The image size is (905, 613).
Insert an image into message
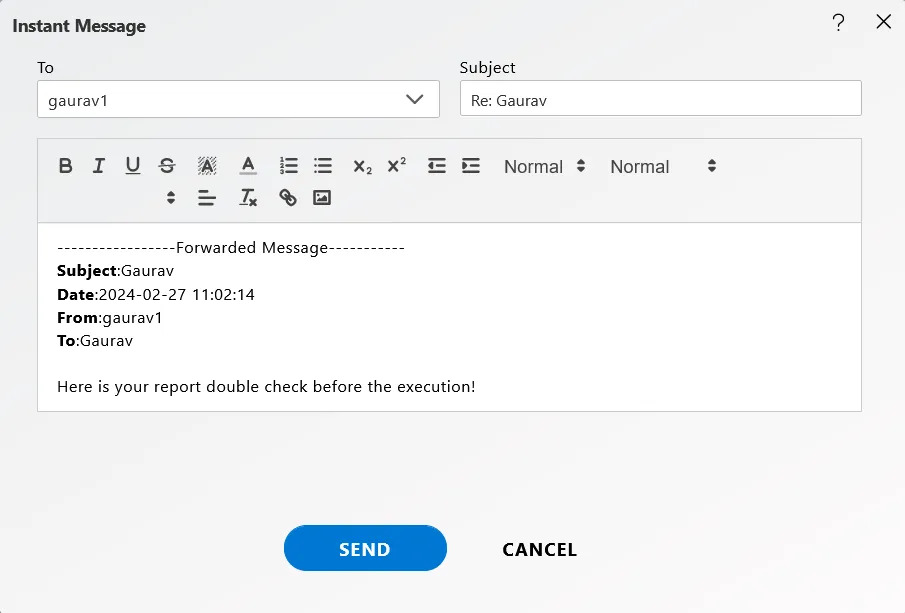(322, 198)
